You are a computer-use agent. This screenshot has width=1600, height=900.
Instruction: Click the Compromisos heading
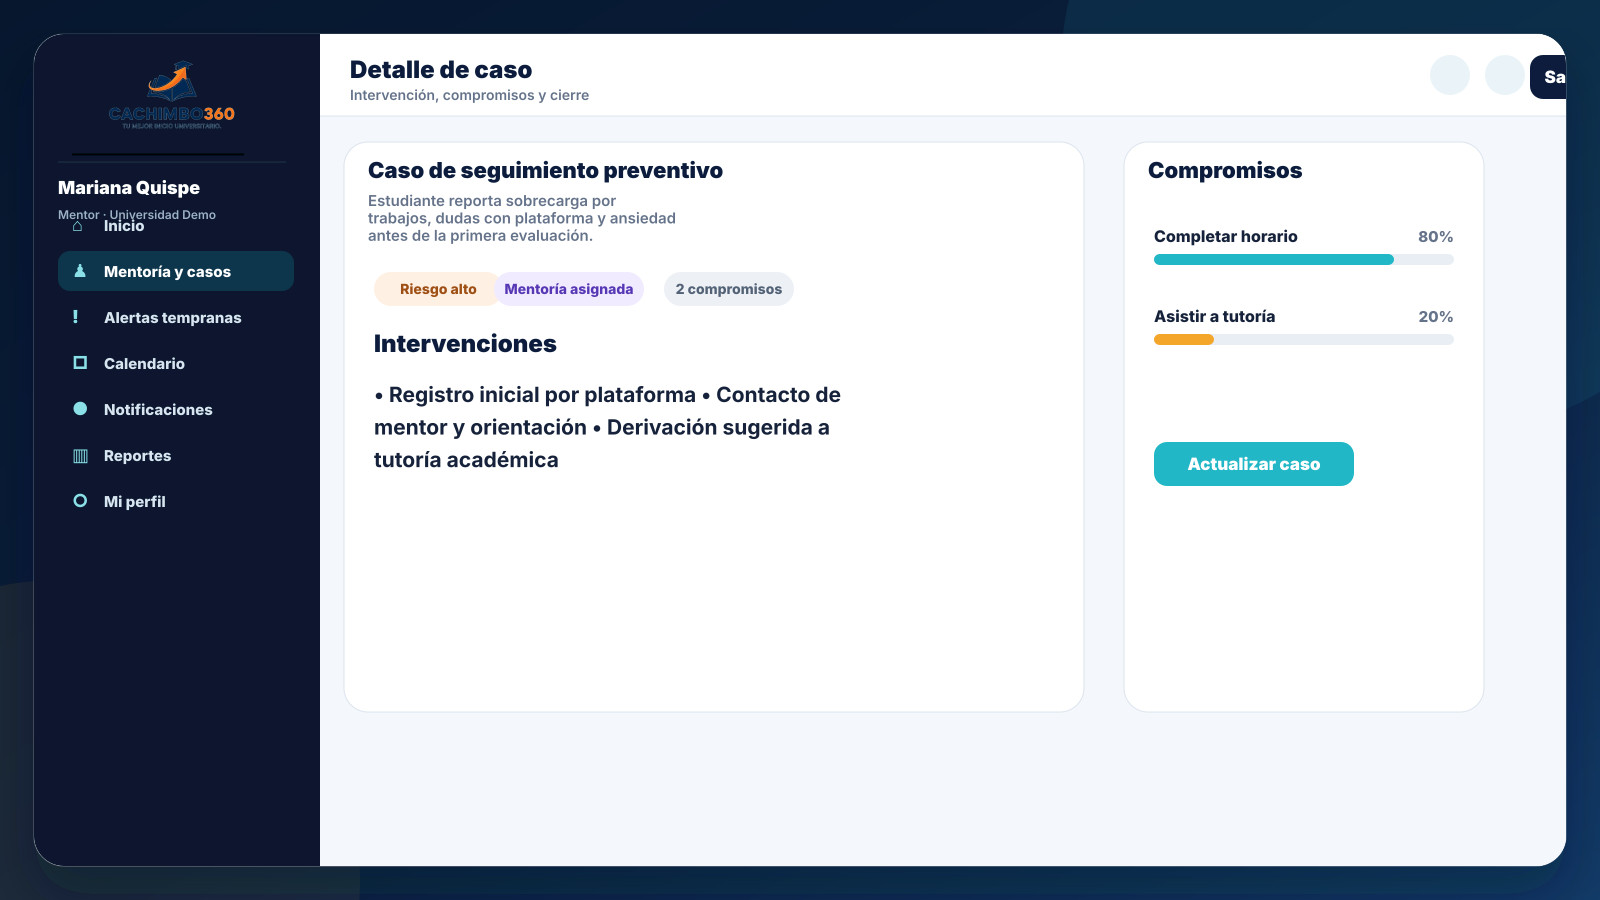click(1225, 170)
